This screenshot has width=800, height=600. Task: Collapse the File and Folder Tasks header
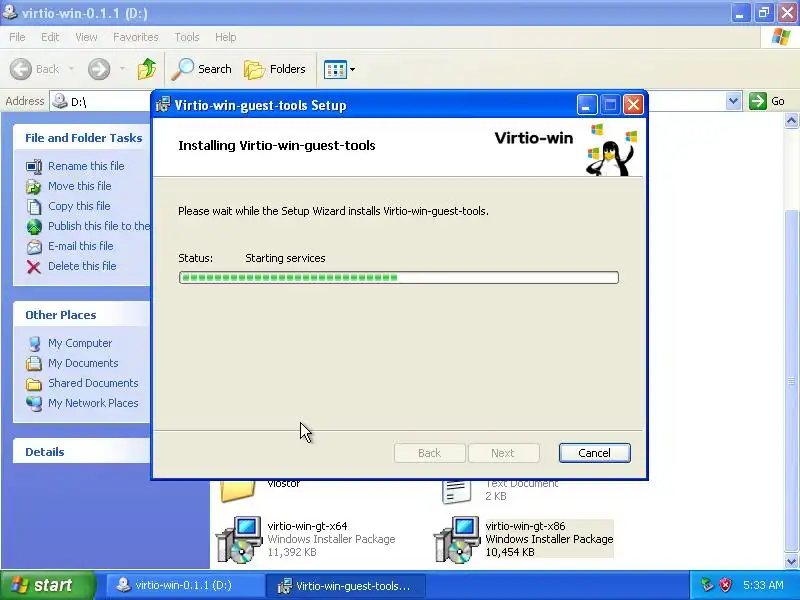tap(84, 138)
